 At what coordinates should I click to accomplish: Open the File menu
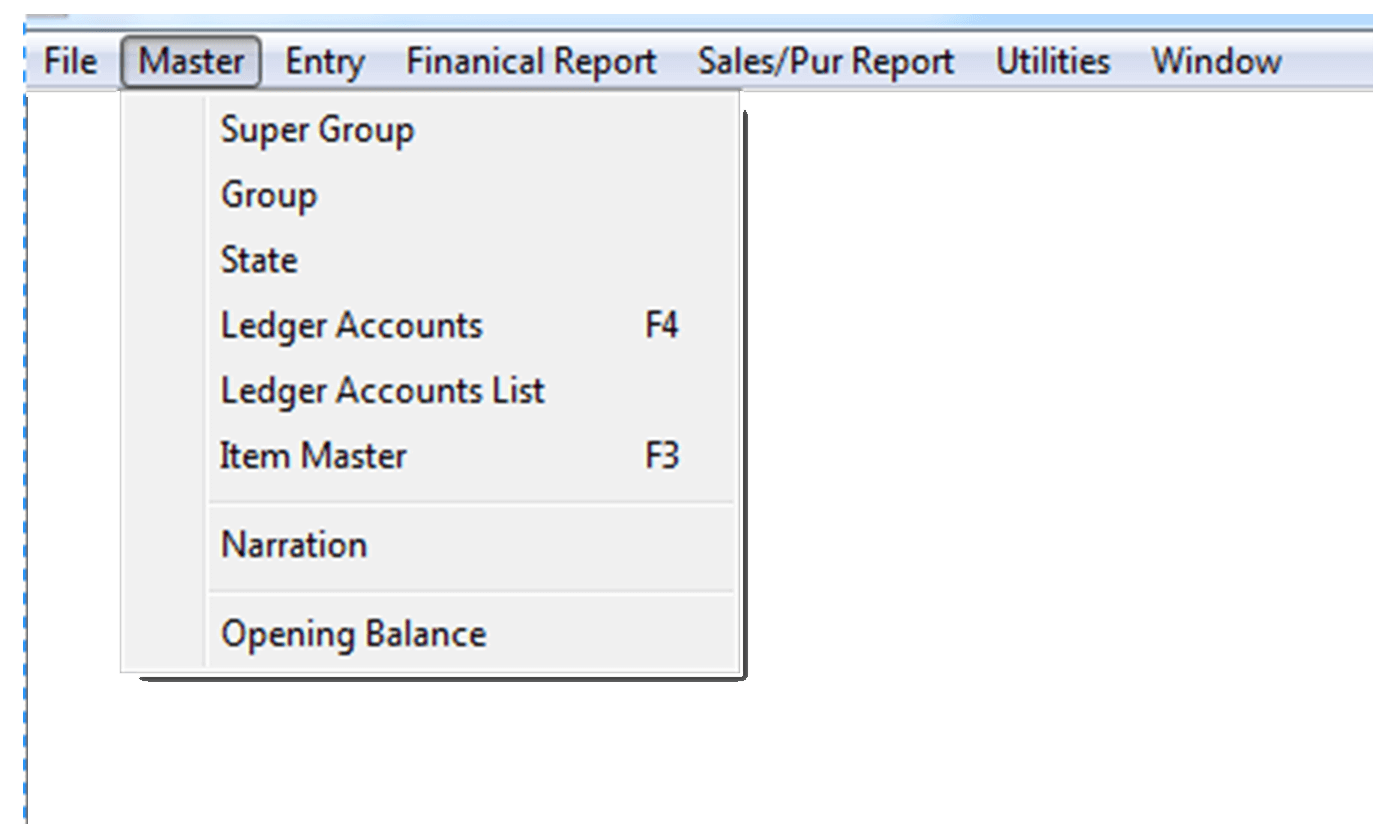tap(70, 62)
